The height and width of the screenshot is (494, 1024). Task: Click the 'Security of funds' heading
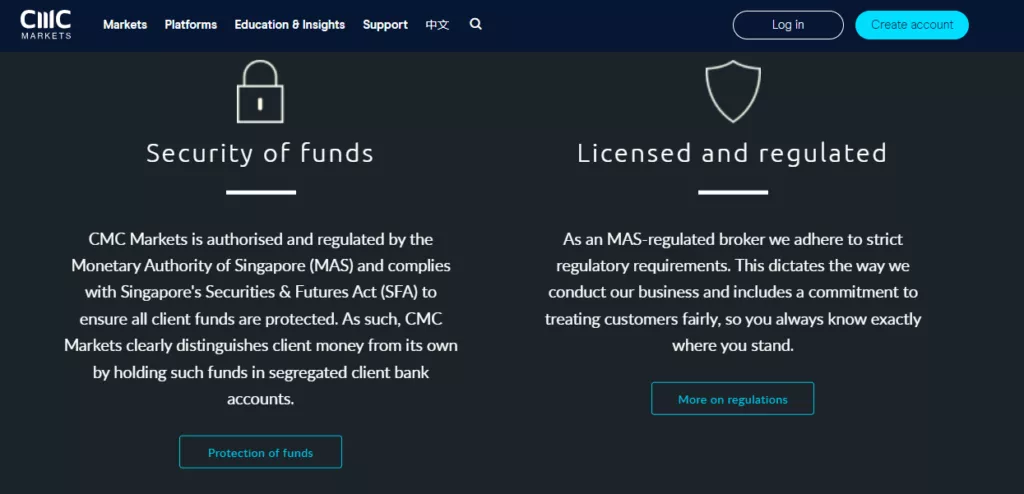tap(260, 153)
